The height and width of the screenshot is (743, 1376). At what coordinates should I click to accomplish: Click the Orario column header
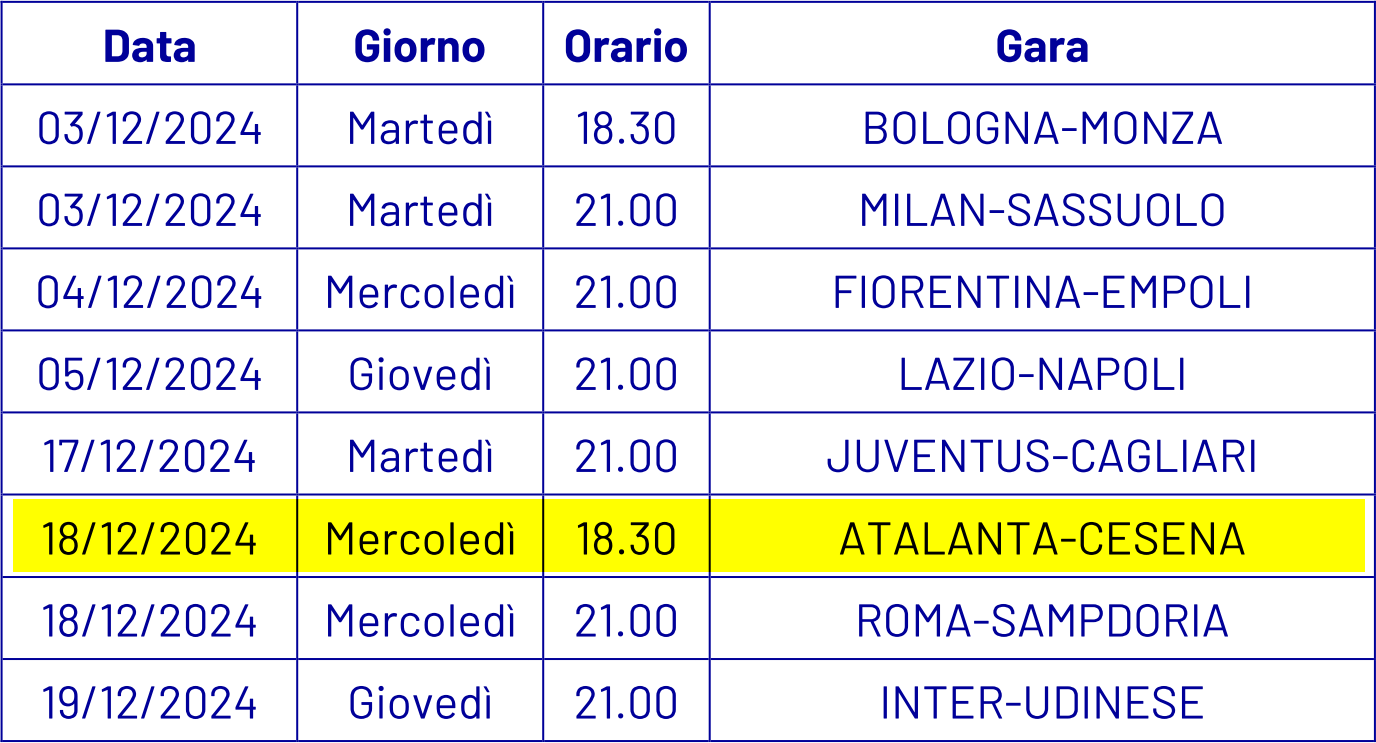pyautogui.click(x=626, y=46)
